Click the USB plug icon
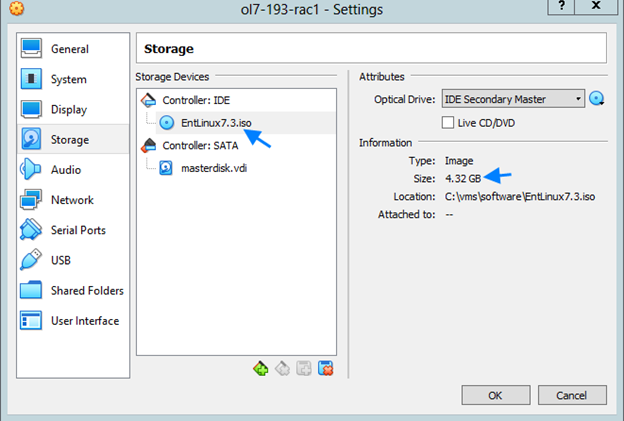The image size is (624, 421). tap(31, 259)
